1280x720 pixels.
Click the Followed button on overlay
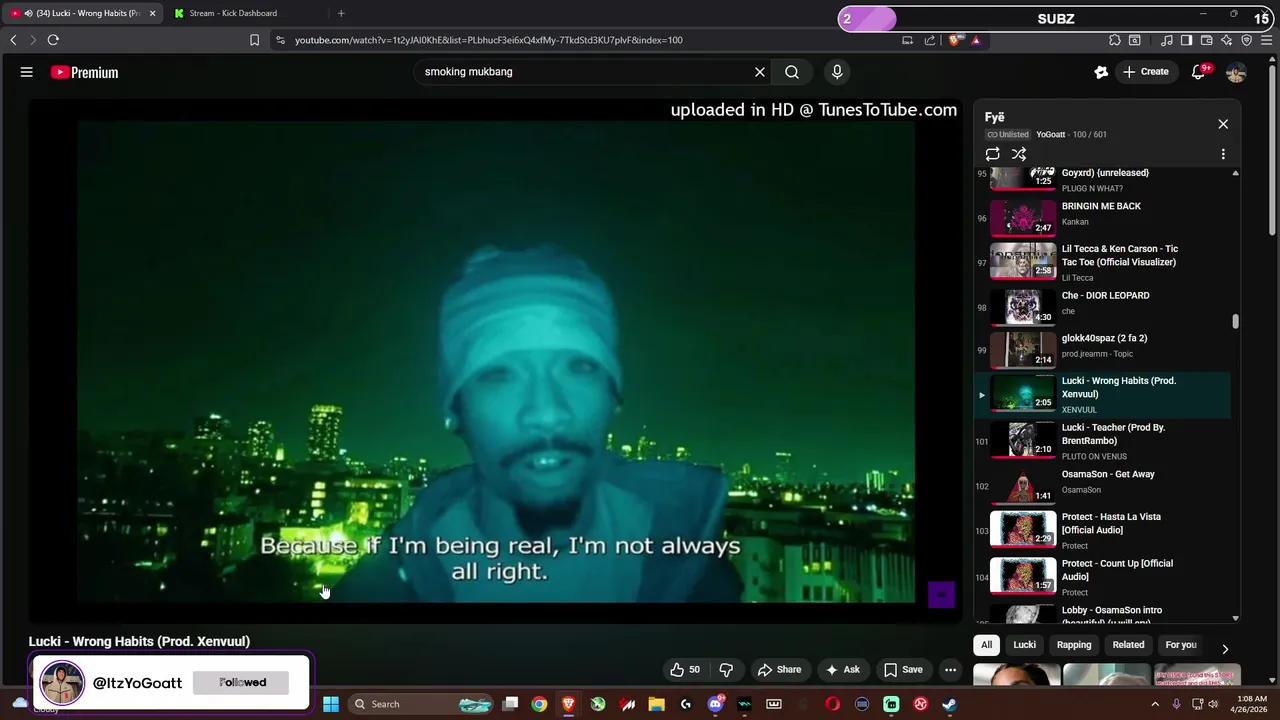(x=243, y=682)
